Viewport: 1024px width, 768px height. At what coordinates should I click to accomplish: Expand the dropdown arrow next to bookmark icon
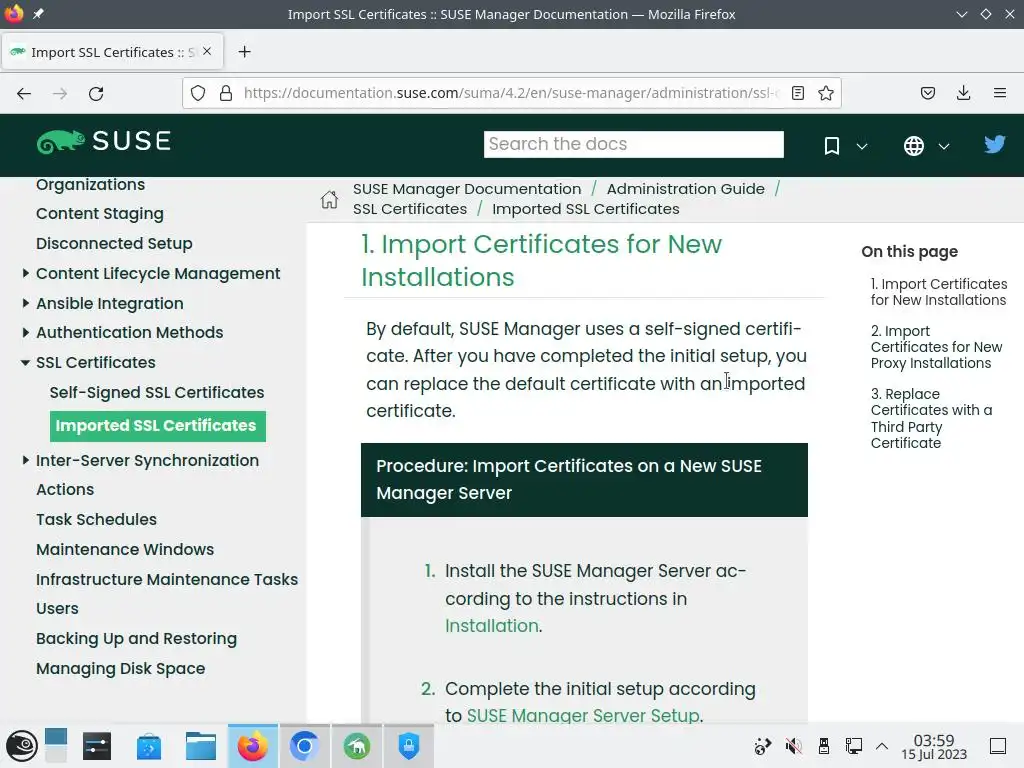pos(862,146)
